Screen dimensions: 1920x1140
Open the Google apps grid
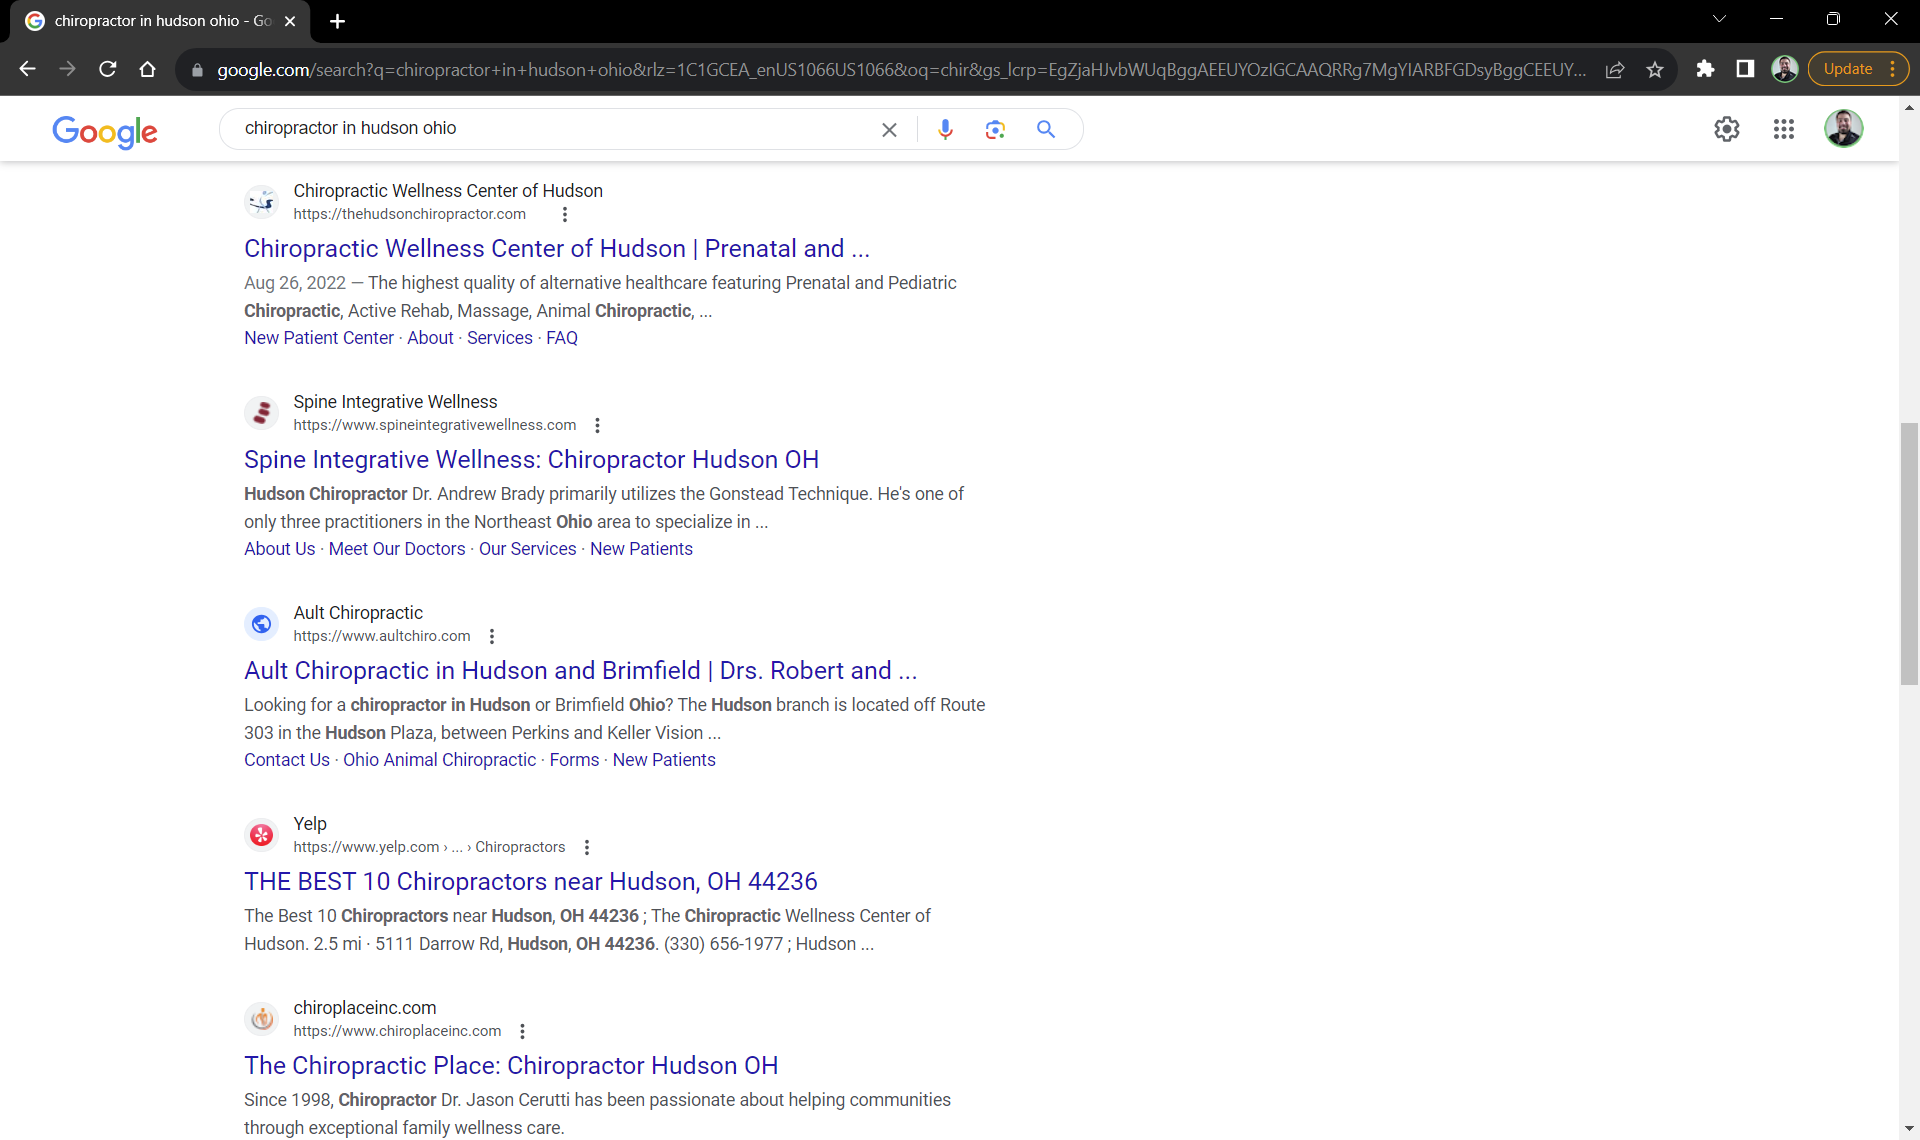click(1784, 129)
